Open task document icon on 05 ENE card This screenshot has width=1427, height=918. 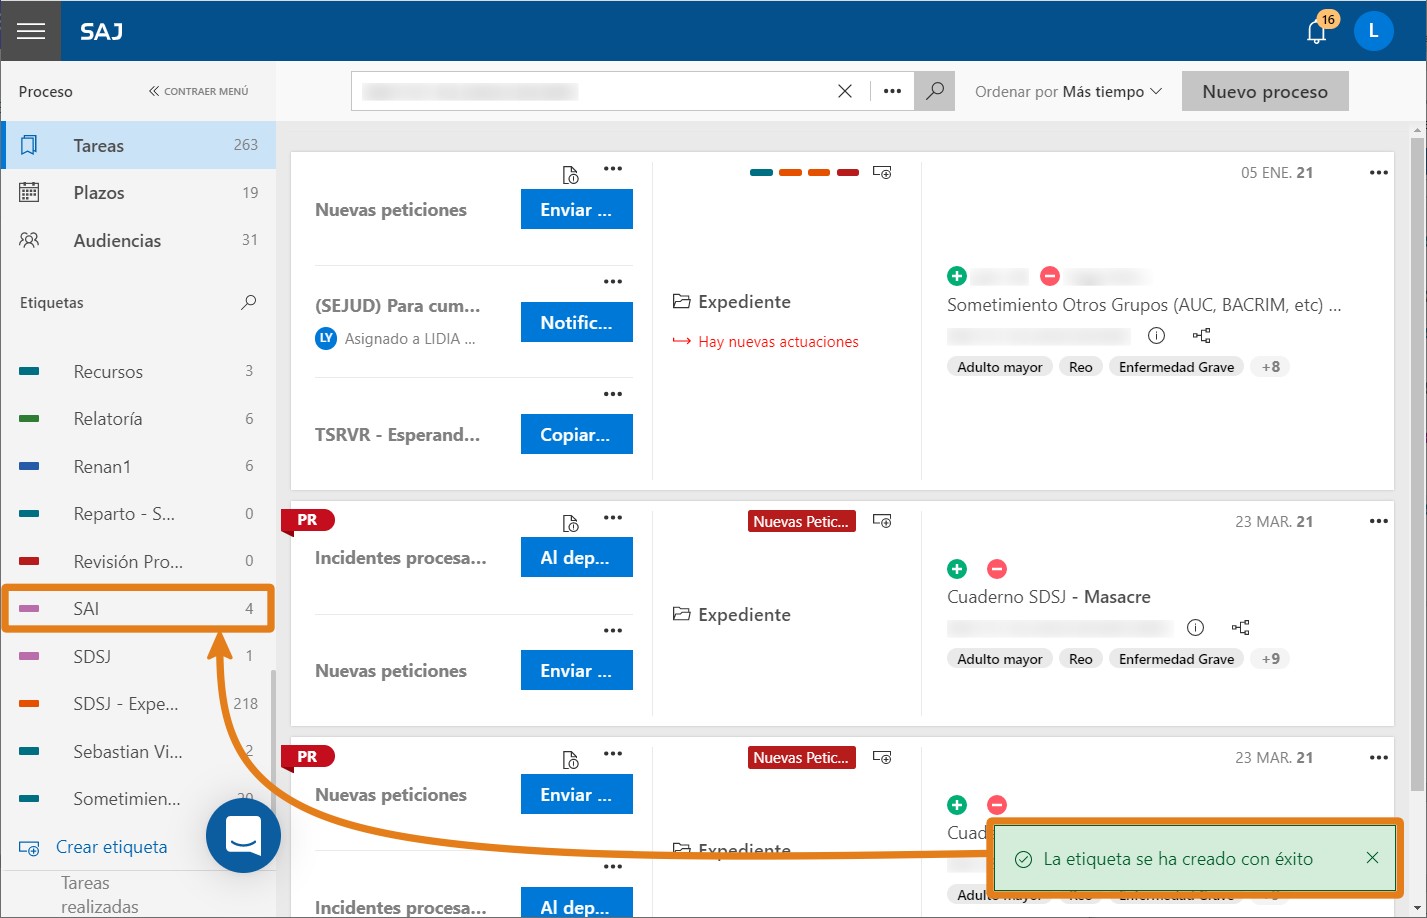click(x=570, y=175)
